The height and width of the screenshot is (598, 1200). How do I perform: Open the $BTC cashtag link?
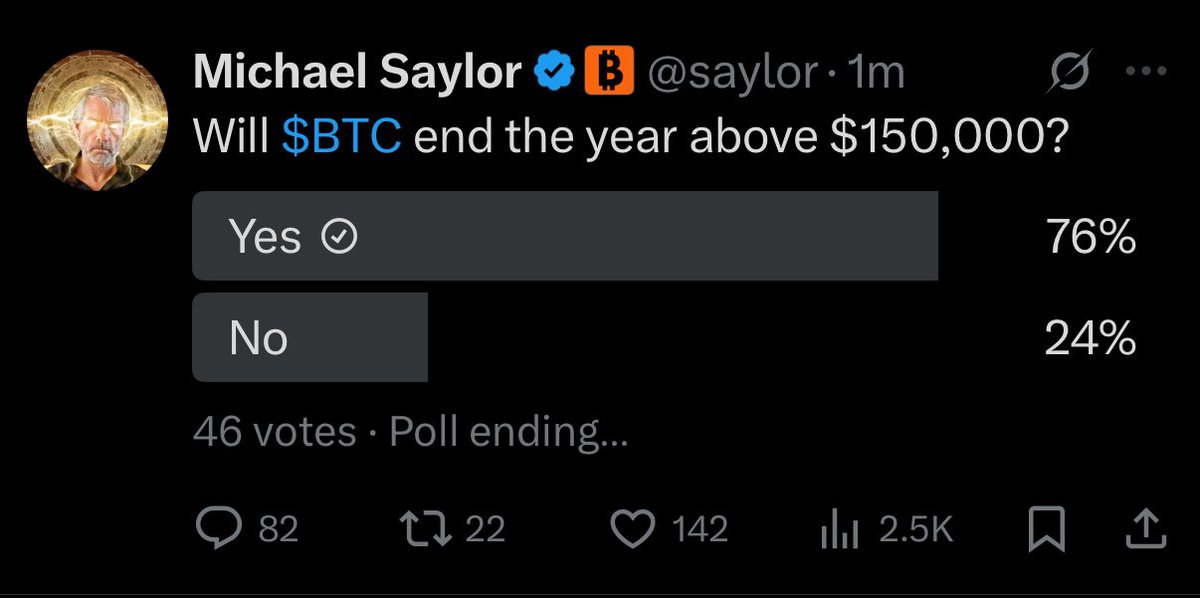tap(342, 137)
